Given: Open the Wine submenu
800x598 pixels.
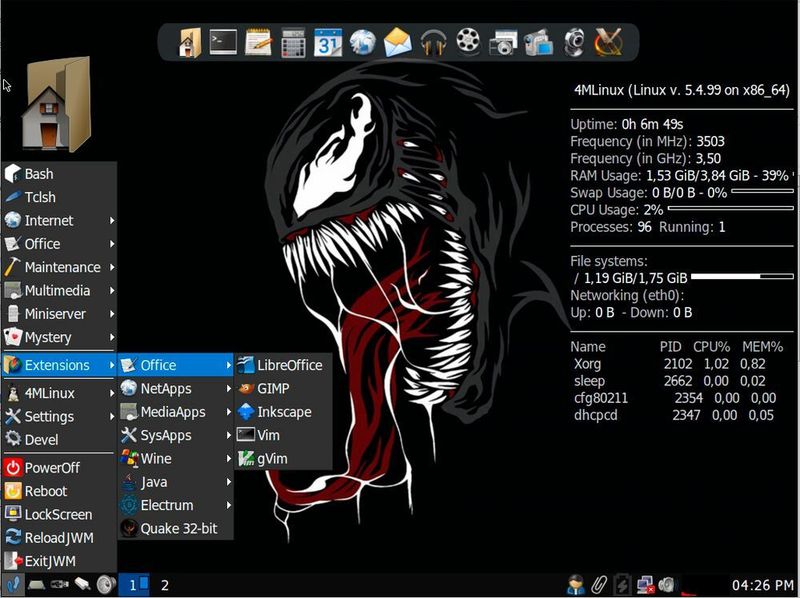Looking at the screenshot, I should point(176,459).
